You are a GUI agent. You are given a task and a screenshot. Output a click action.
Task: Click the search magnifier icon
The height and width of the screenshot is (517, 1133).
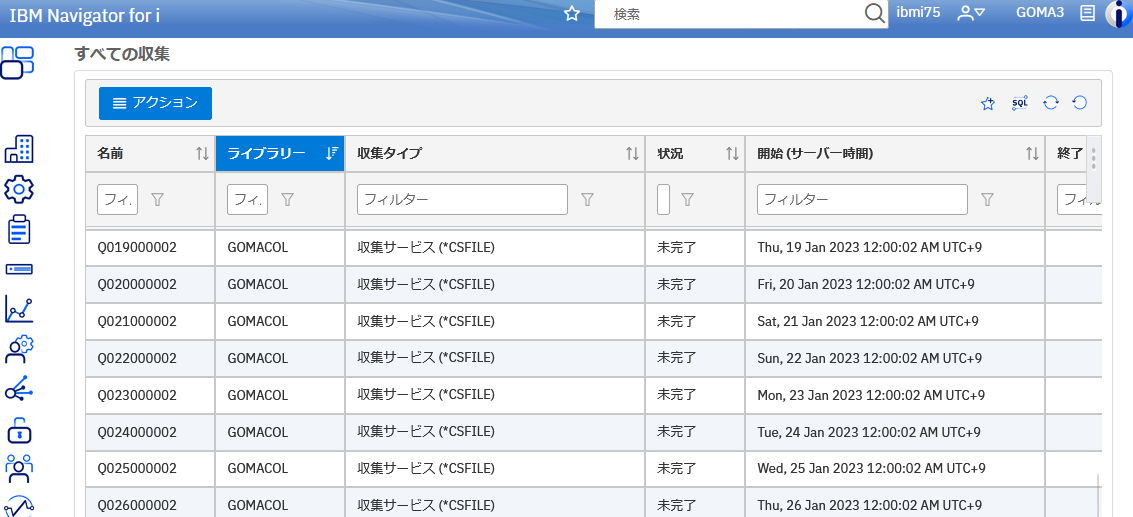pyautogui.click(x=874, y=14)
